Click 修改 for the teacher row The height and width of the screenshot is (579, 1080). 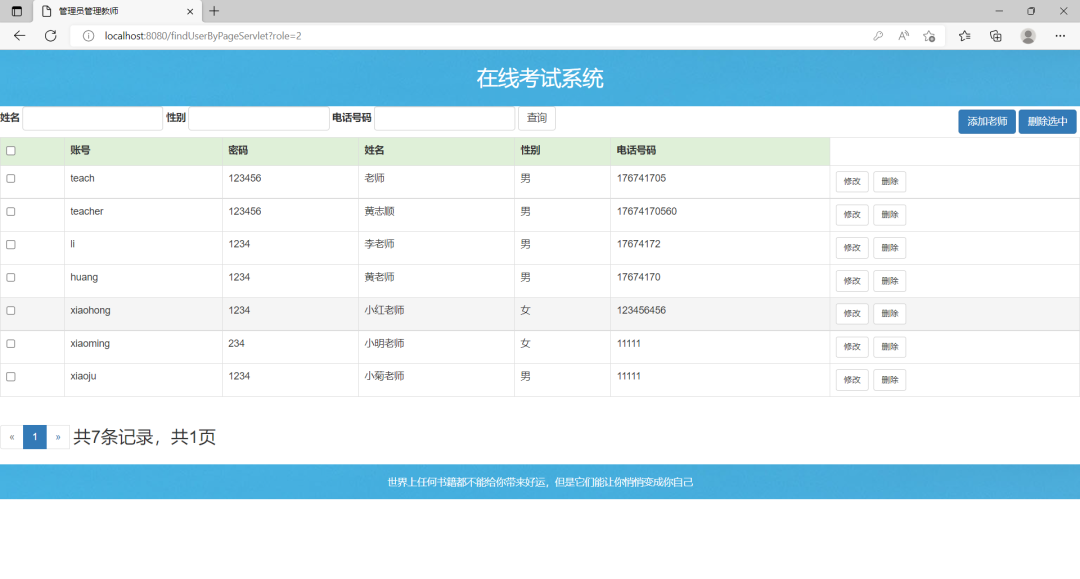tap(852, 215)
